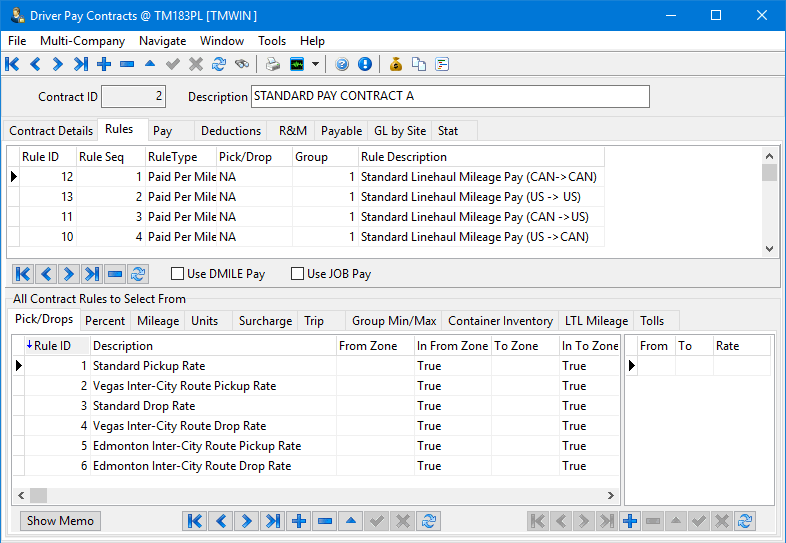Expand the dropdown arrow beside the monitor icon
The width and height of the screenshot is (786, 543).
coord(315,64)
